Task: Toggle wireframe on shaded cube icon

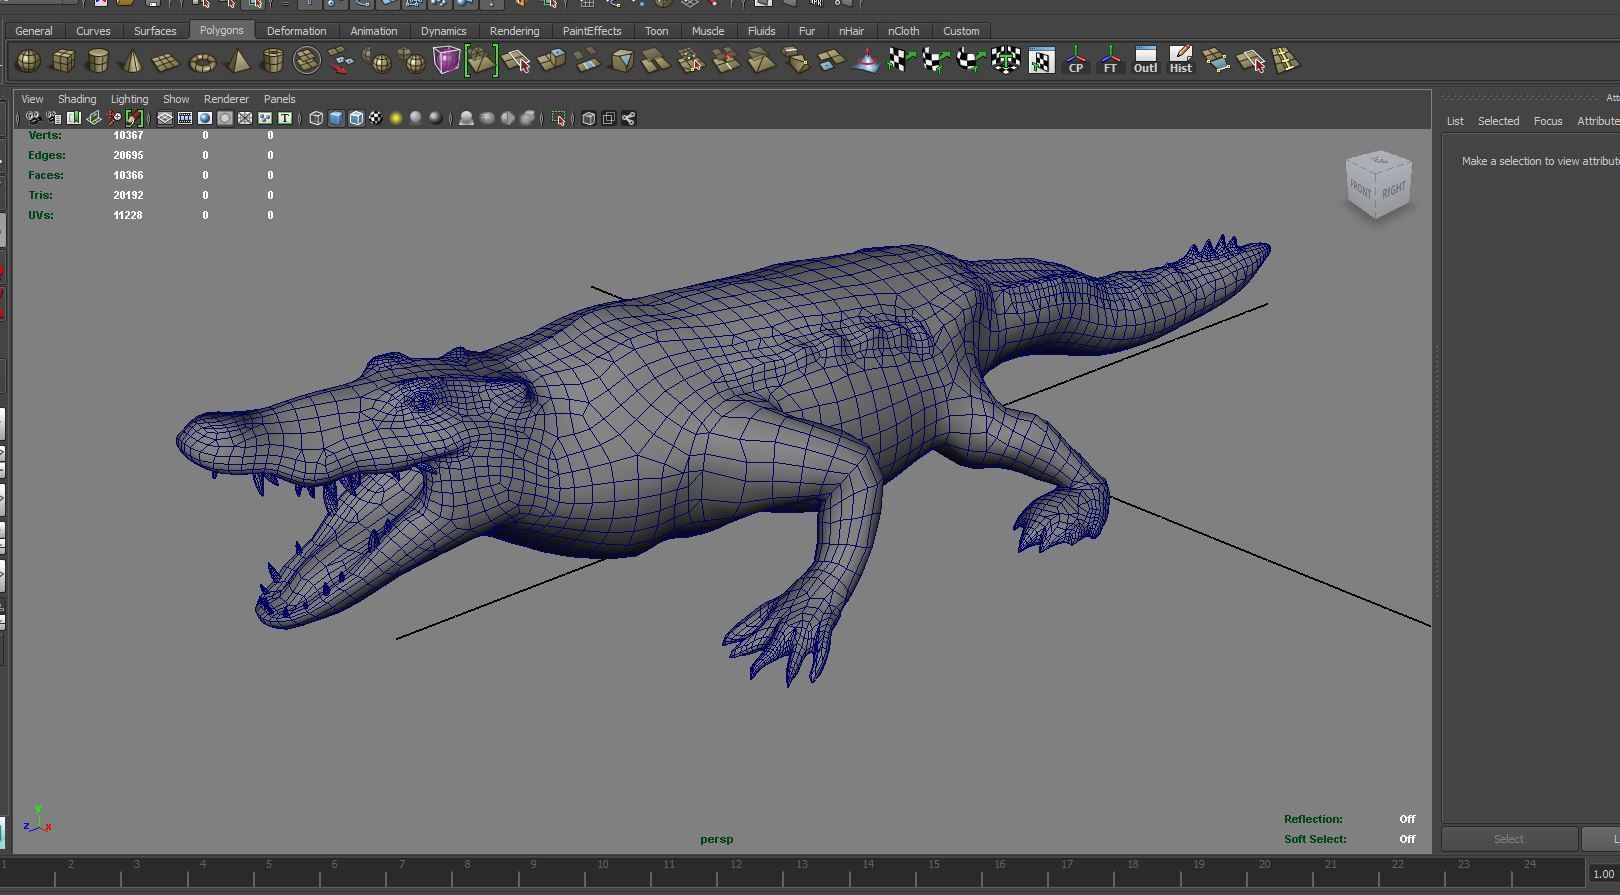Action: click(356, 118)
